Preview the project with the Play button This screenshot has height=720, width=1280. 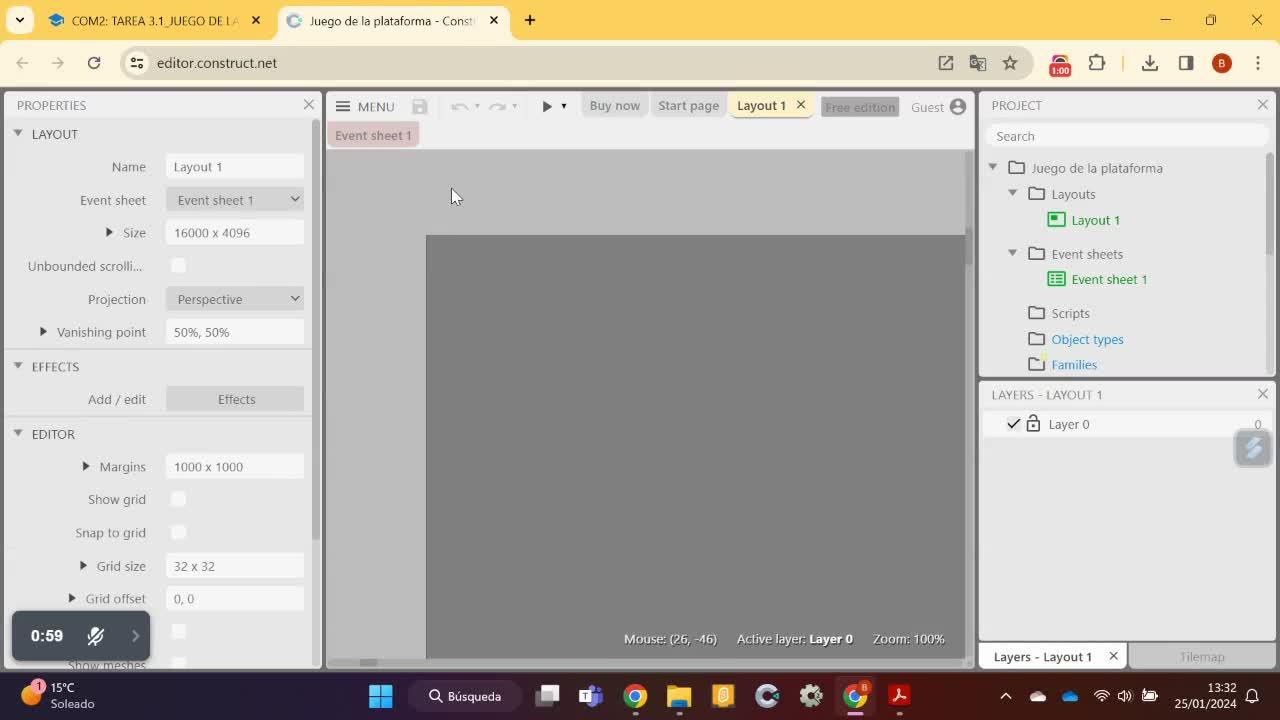547,106
